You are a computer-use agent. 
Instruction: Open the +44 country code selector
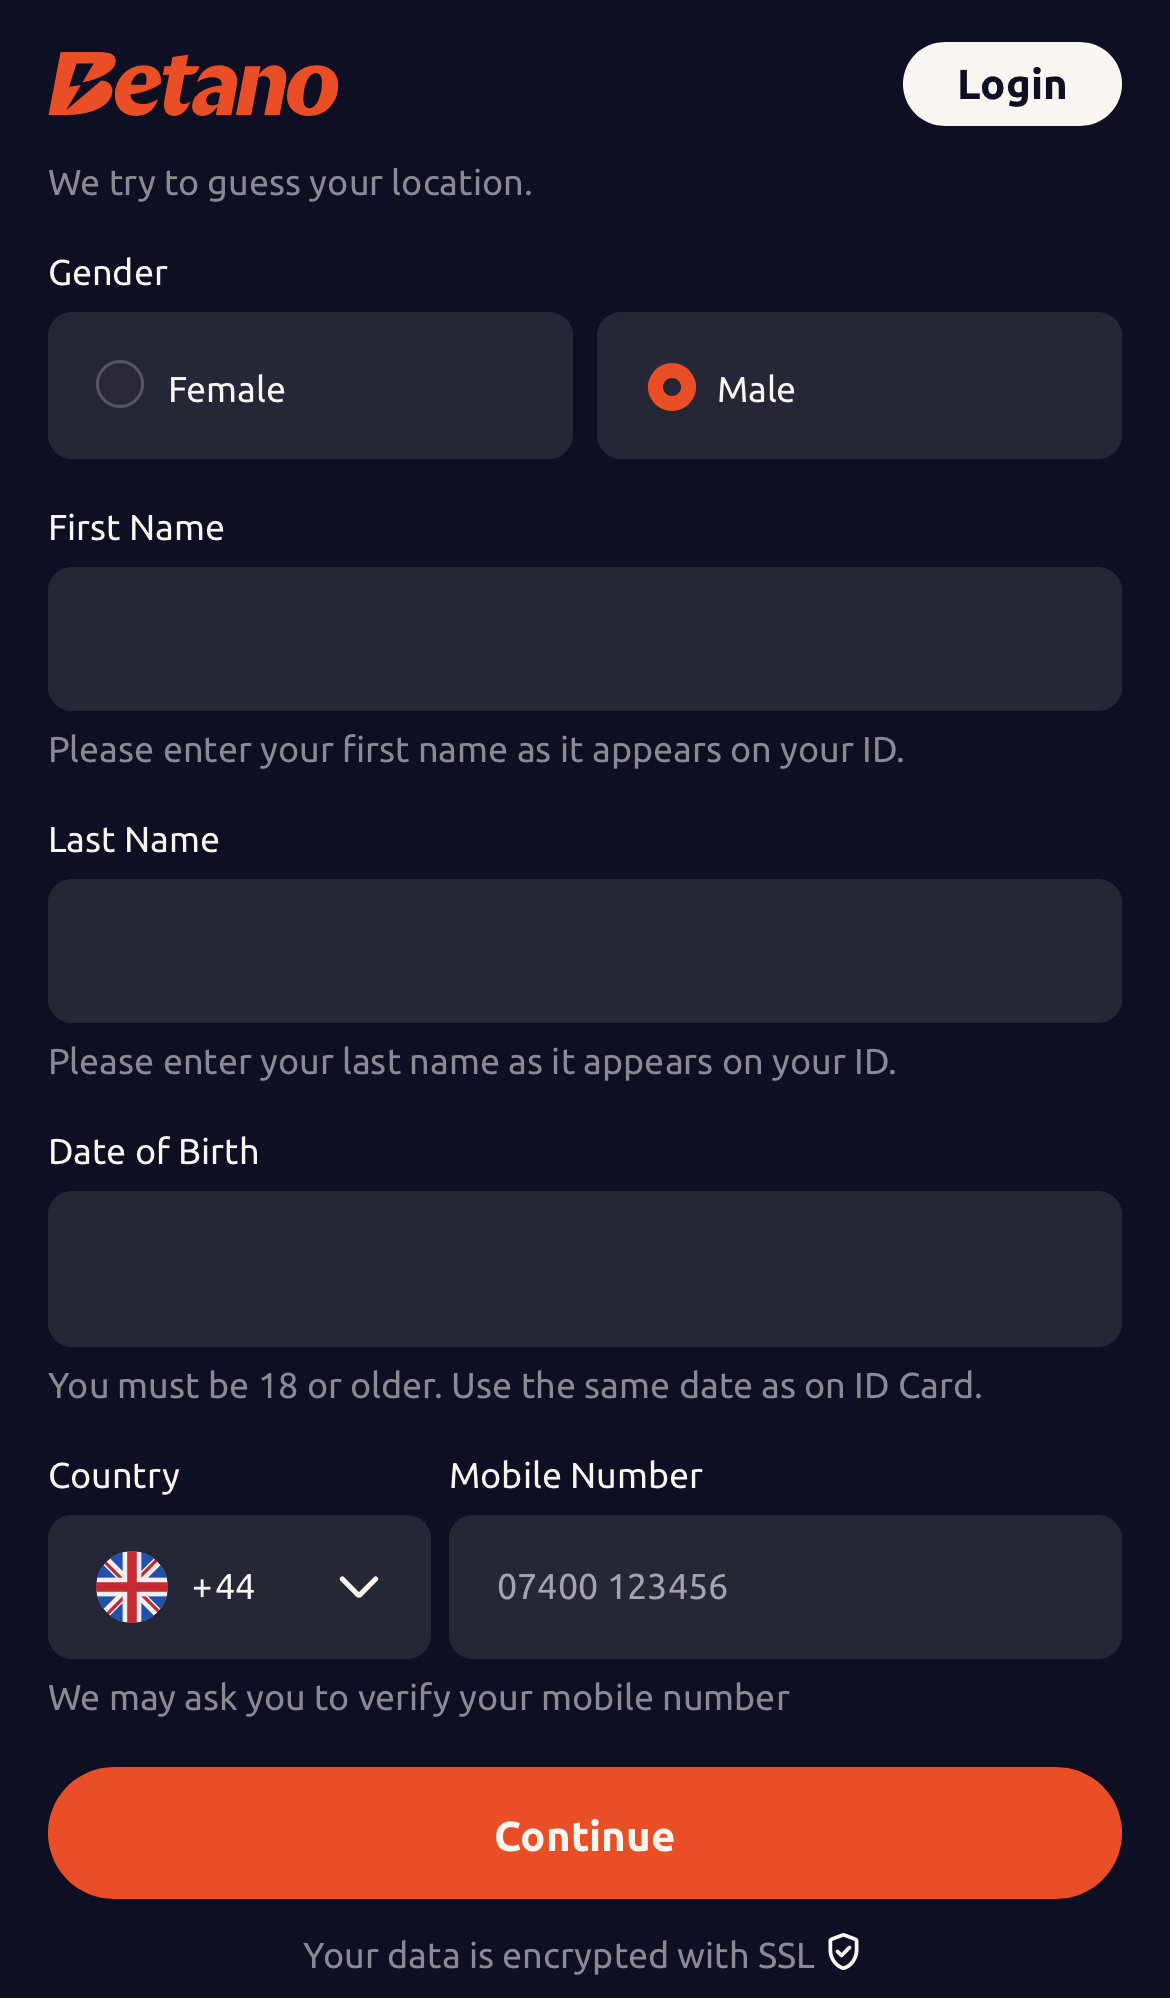tap(224, 1587)
